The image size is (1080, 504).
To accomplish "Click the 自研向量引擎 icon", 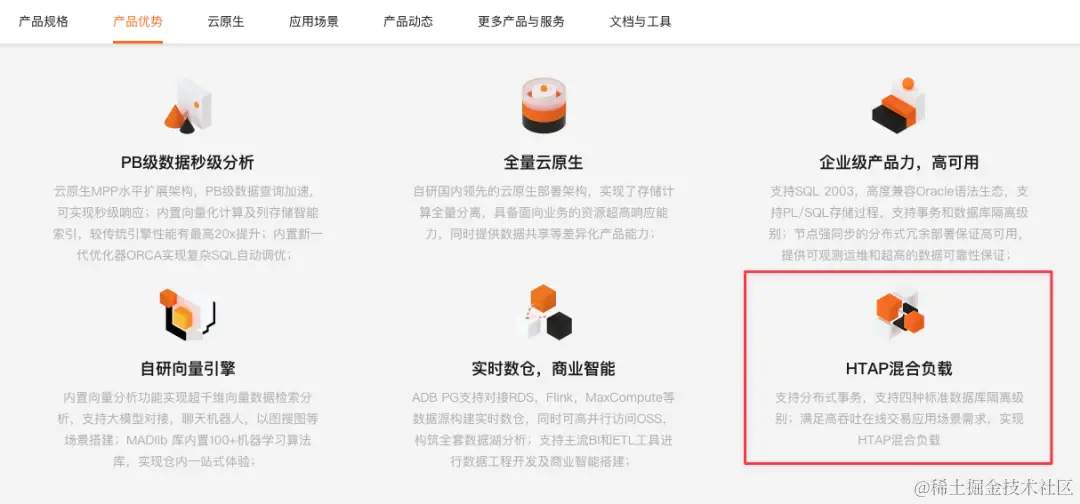I will pyautogui.click(x=187, y=315).
